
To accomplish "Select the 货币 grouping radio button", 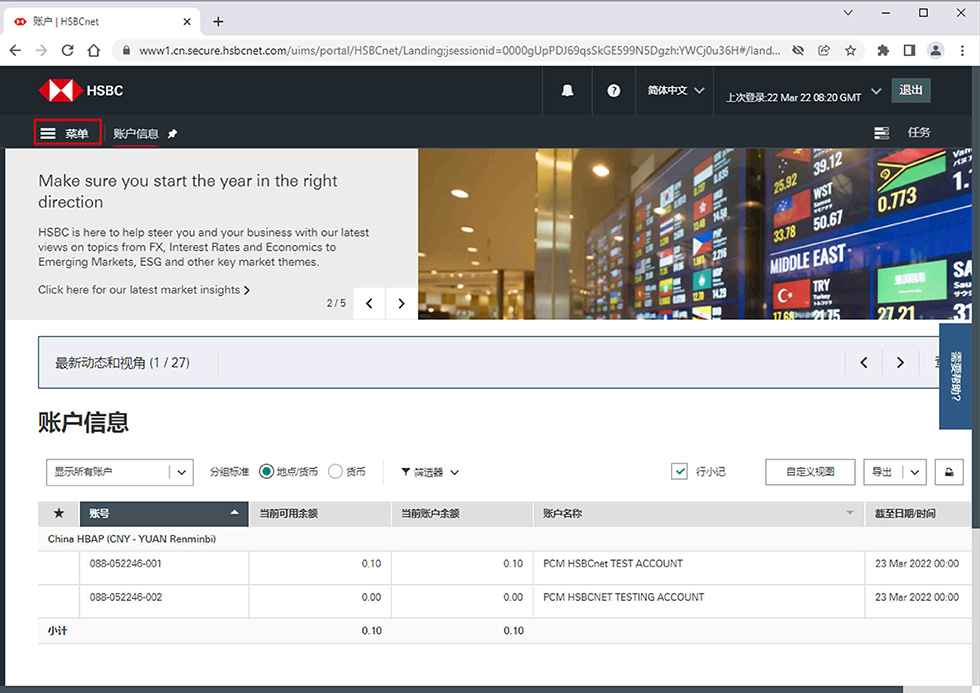I will pyautogui.click(x=335, y=472).
